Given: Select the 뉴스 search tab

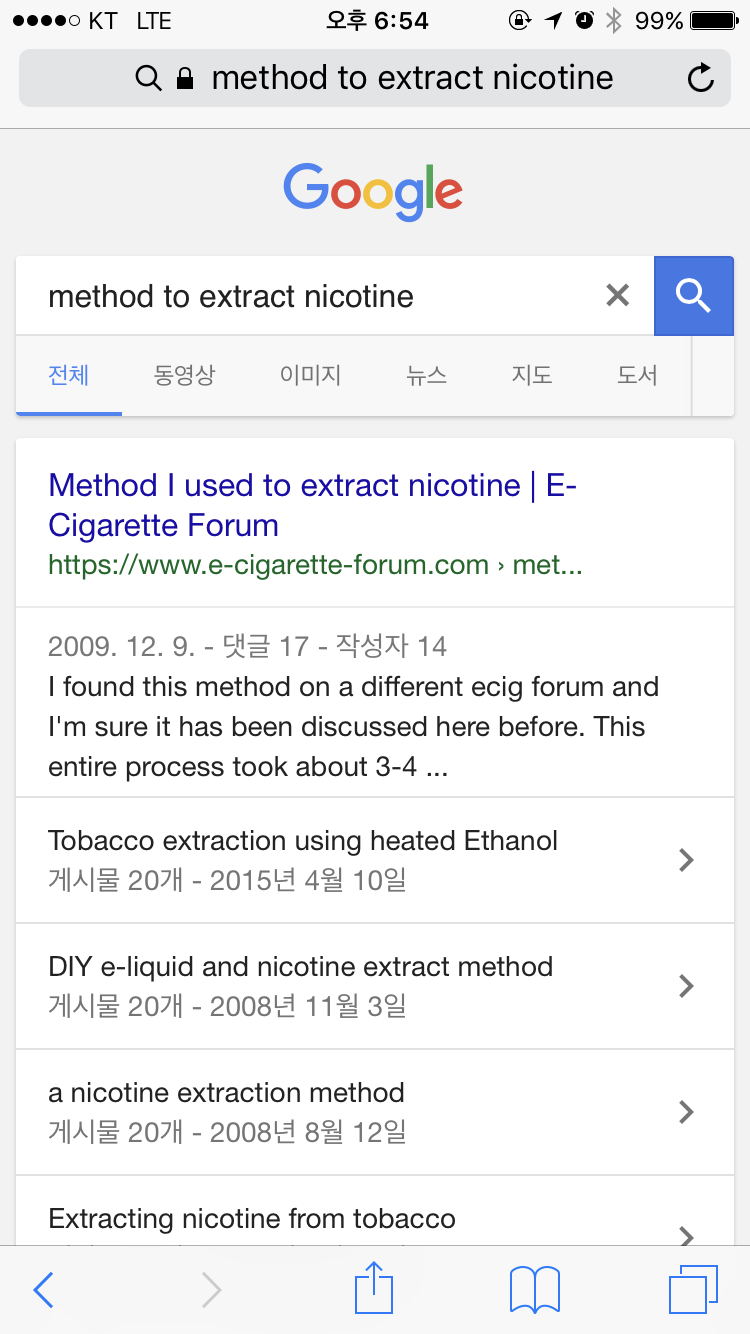Looking at the screenshot, I should [427, 376].
